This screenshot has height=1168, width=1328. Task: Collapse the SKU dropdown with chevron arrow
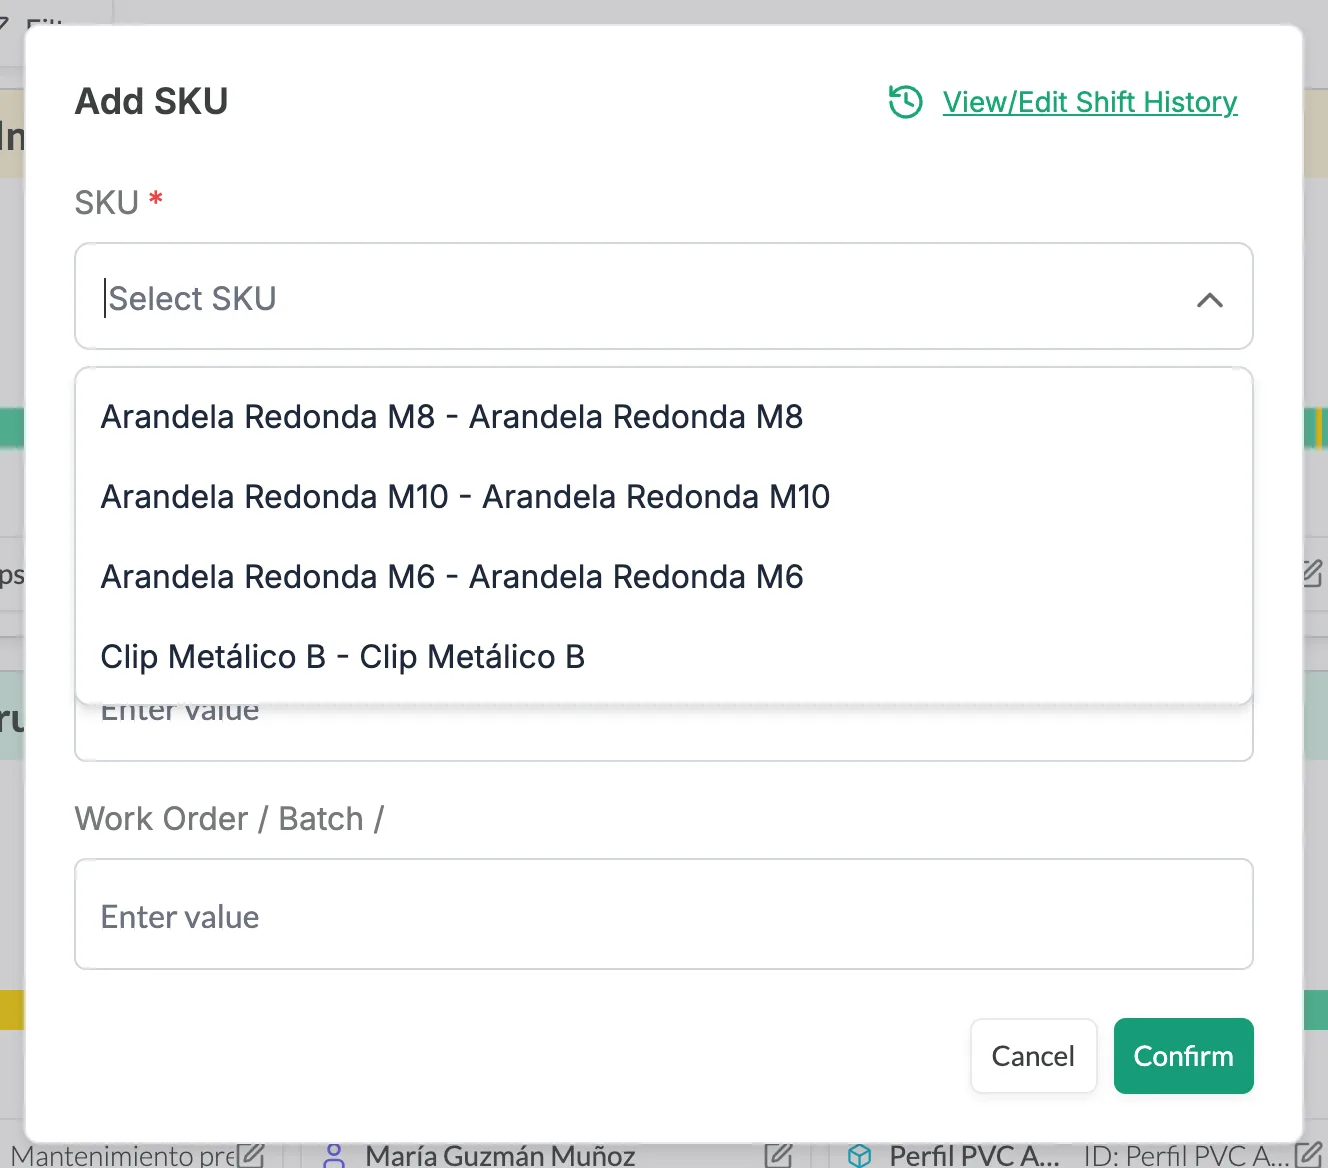(1210, 300)
